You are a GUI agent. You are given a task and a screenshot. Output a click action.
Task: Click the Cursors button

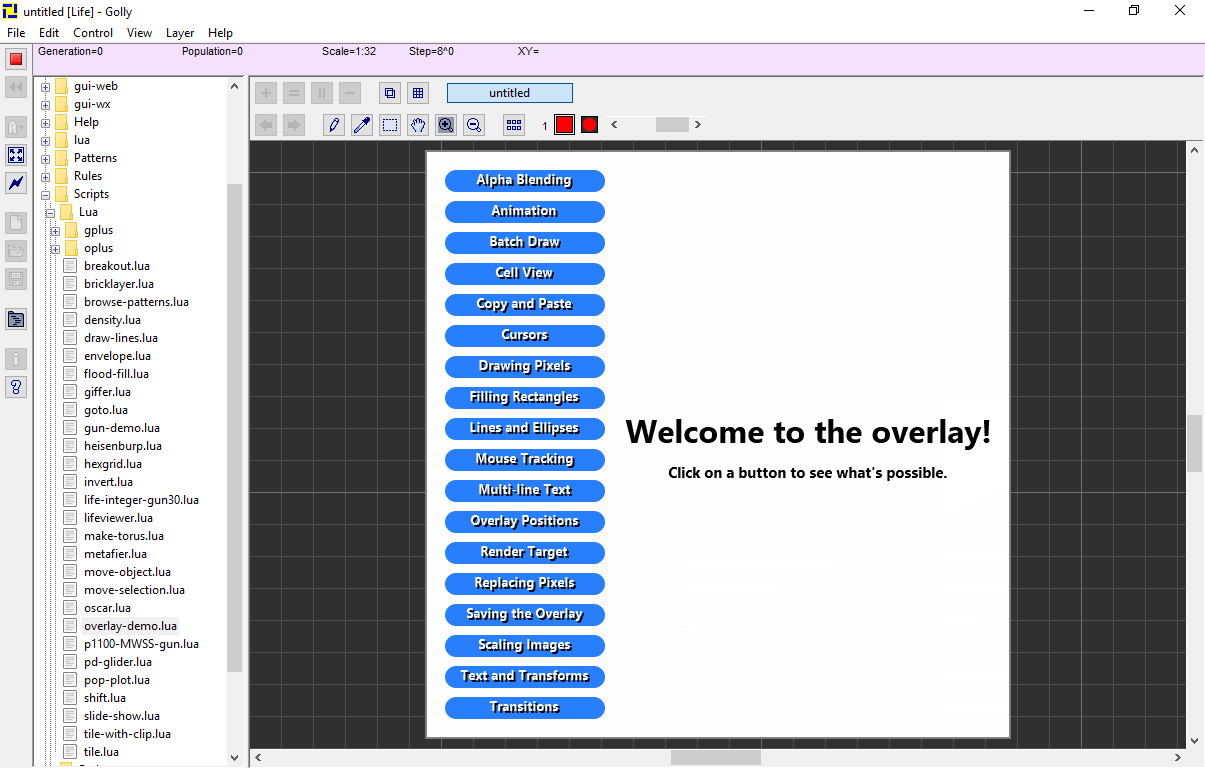[x=525, y=336]
